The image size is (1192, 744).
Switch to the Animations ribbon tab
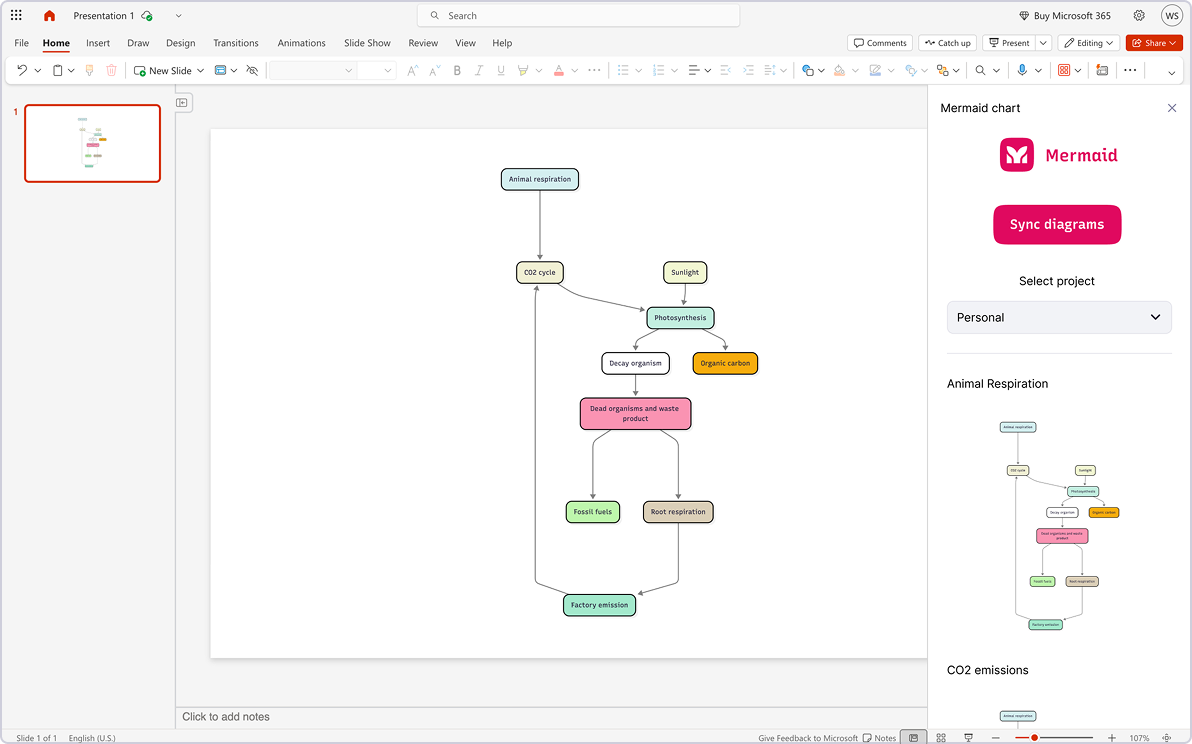[x=301, y=43]
